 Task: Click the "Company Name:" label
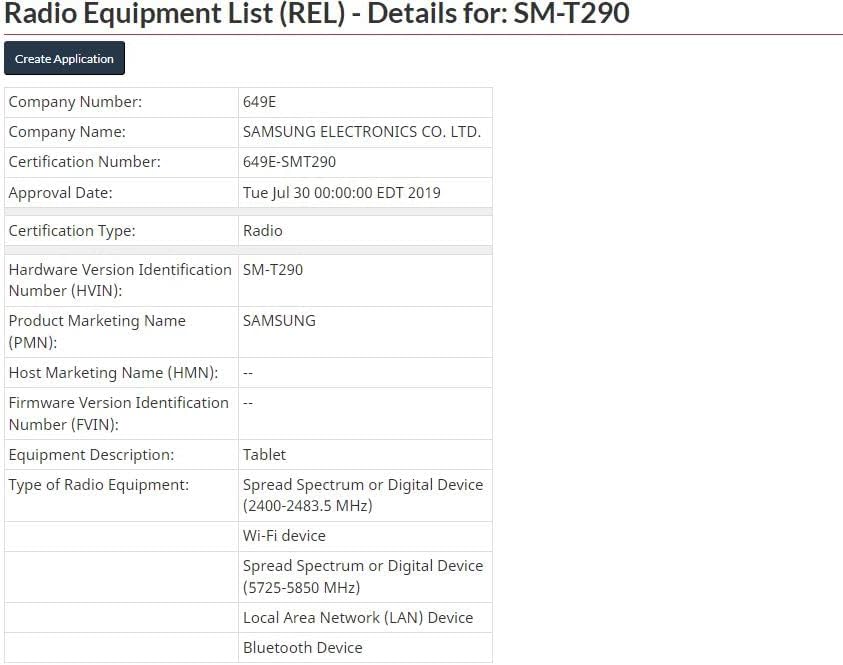point(67,132)
